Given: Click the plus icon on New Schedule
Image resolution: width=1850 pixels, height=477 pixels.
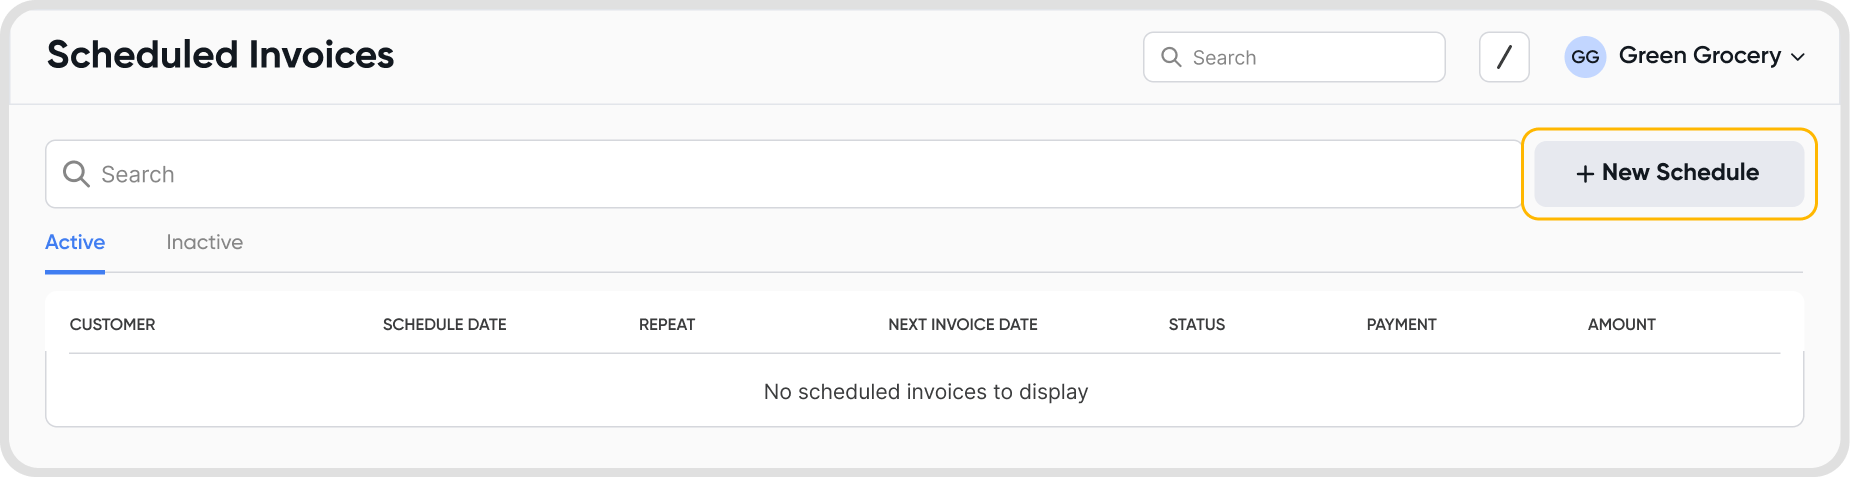Looking at the screenshot, I should click(1585, 174).
